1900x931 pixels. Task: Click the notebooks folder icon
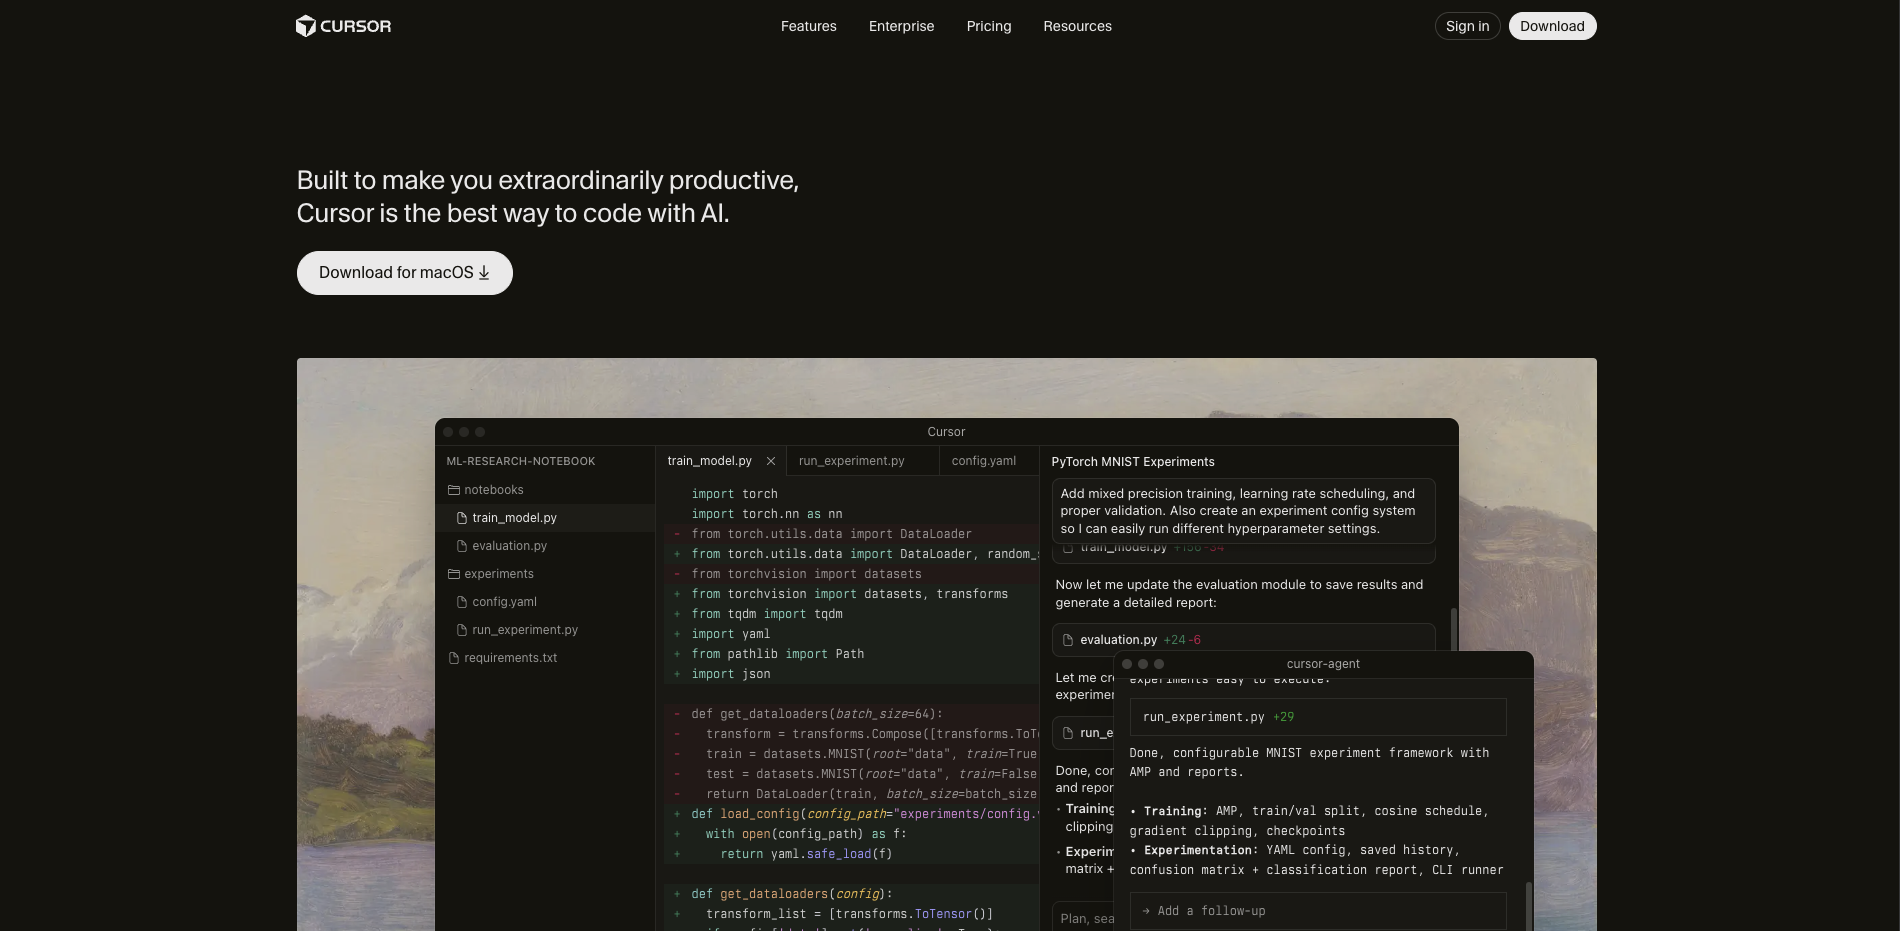pyautogui.click(x=454, y=490)
